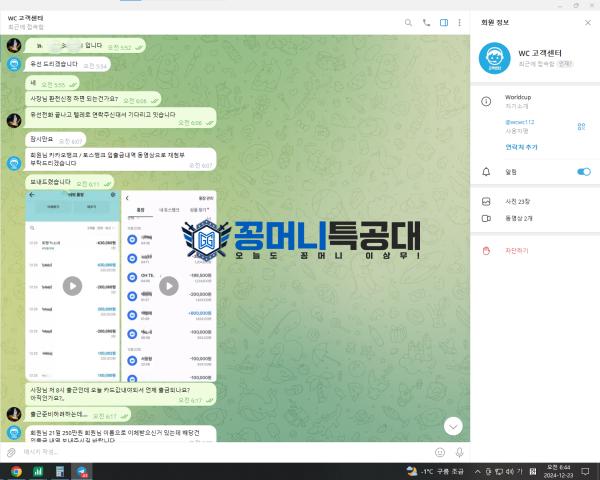Viewport: 600px width, 480px height.
Task: Click the weather widget in taskbar
Action: pos(435,471)
